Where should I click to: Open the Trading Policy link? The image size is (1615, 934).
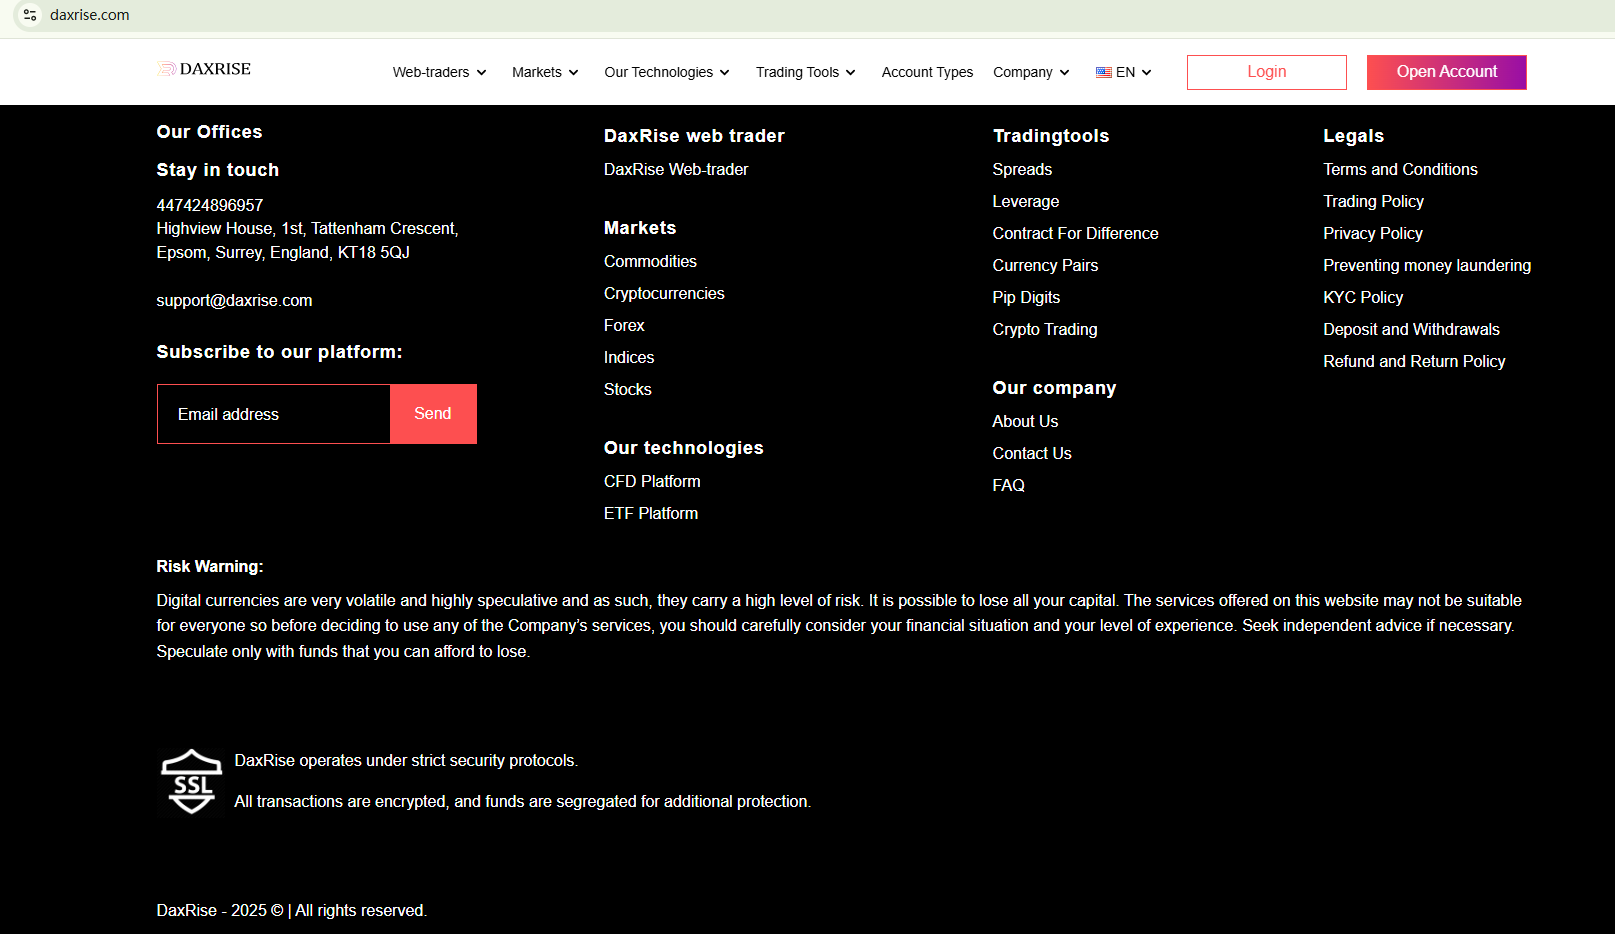(x=1373, y=202)
